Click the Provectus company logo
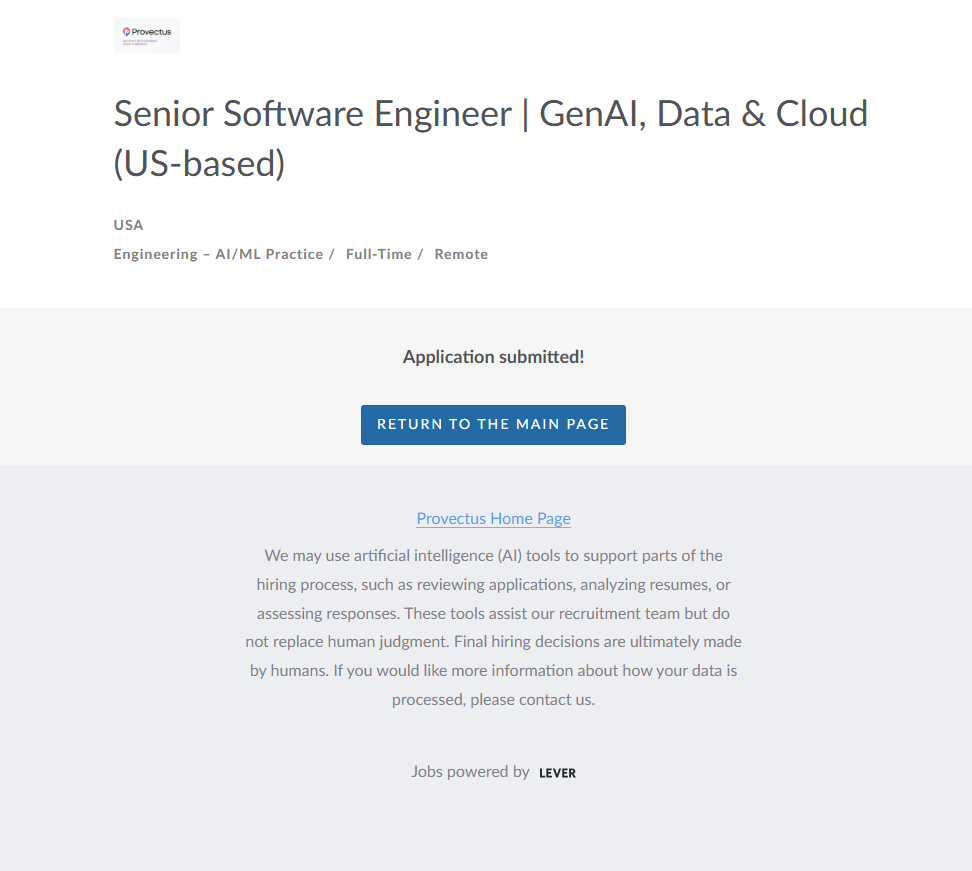 147,35
